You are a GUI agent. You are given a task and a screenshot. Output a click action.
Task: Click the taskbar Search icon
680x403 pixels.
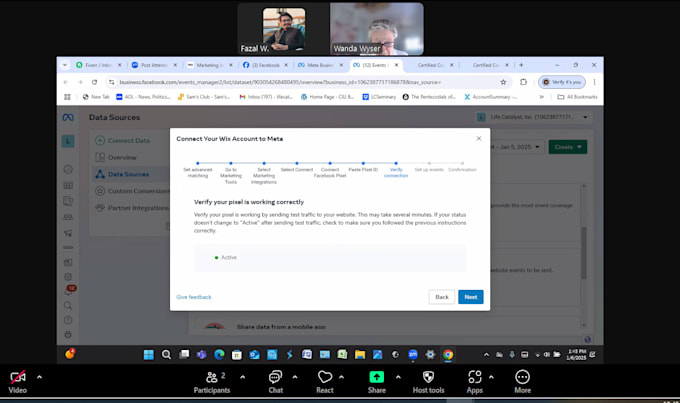[x=166, y=354]
